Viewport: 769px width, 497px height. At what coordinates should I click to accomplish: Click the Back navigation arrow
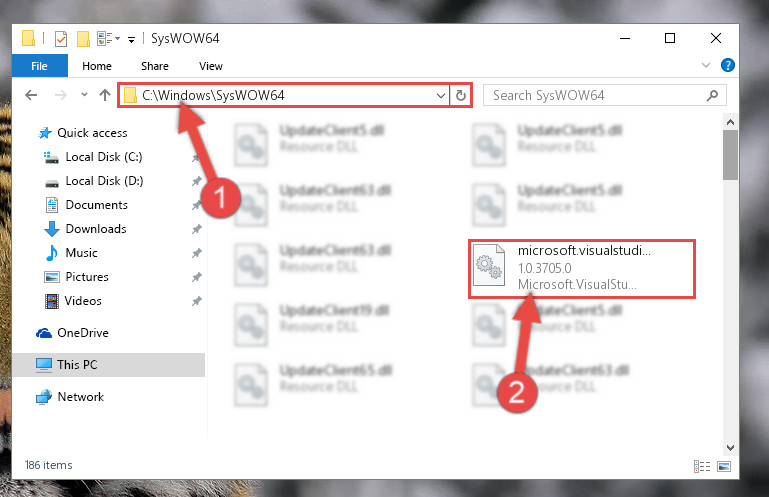(x=31, y=95)
